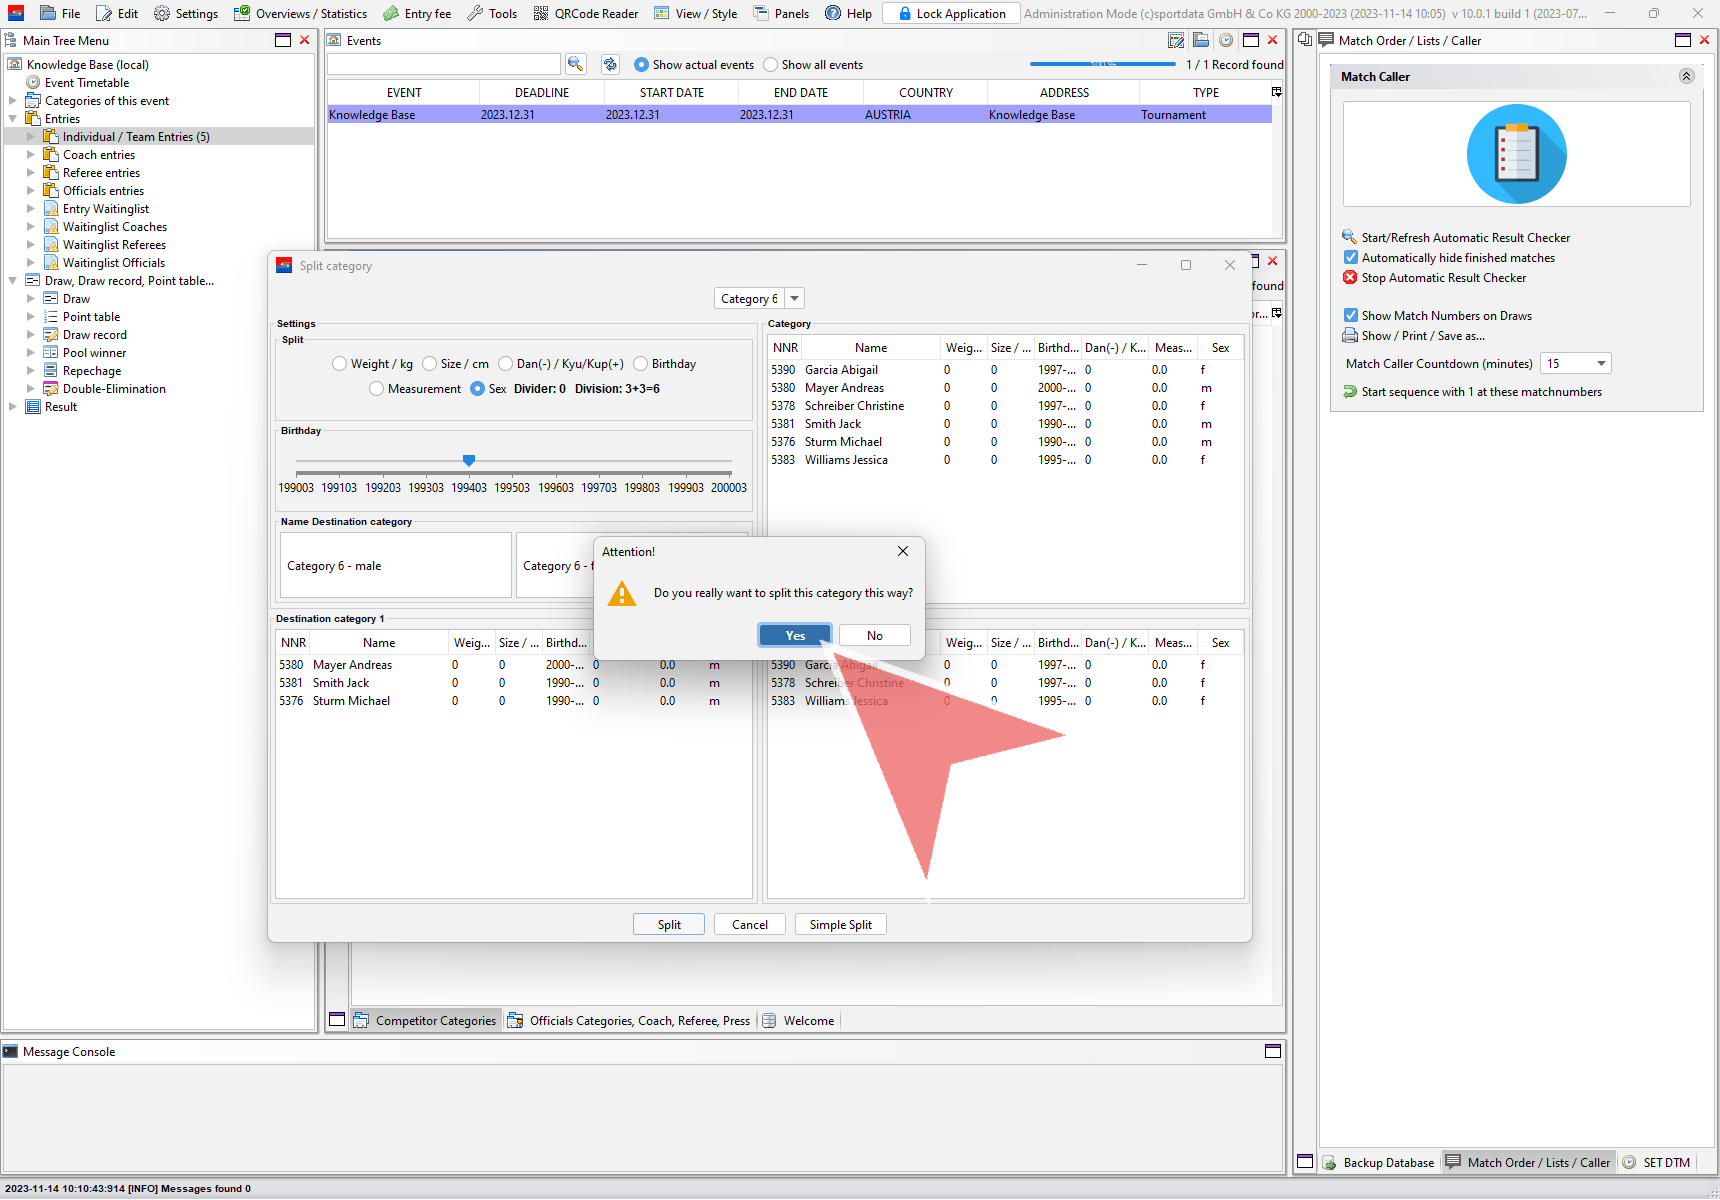Image resolution: width=1720 pixels, height=1200 pixels.
Task: Switch to the Welcome tab
Action: point(808,1021)
